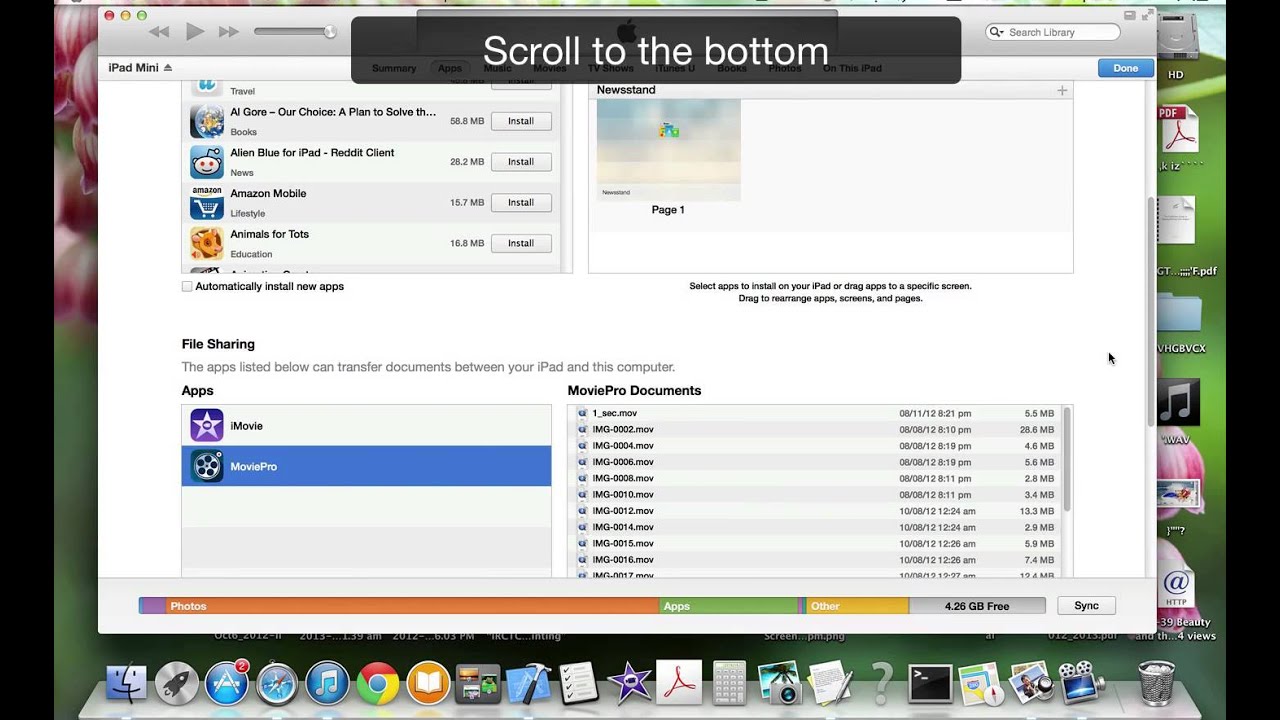The width and height of the screenshot is (1280, 720).
Task: Play music with the play button
Action: [195, 32]
